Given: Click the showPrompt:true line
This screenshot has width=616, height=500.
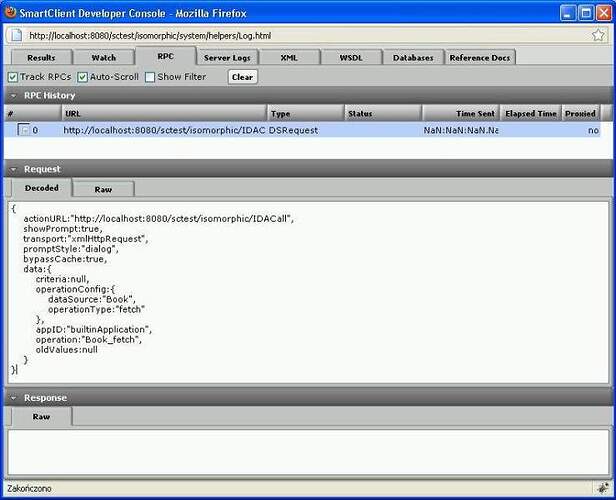Looking at the screenshot, I should (63, 229).
